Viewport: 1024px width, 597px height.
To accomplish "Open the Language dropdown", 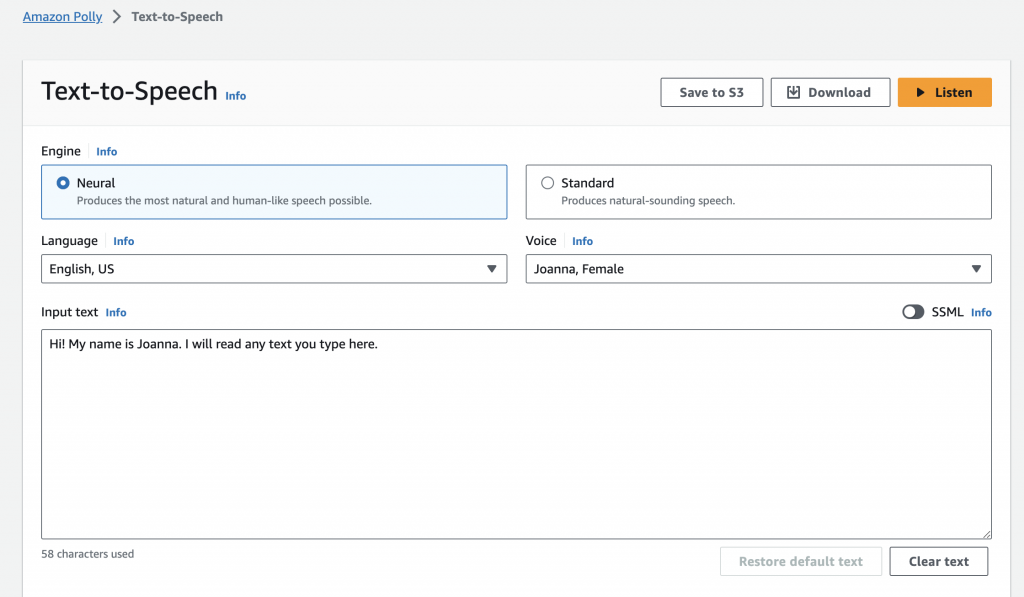I will click(x=273, y=269).
